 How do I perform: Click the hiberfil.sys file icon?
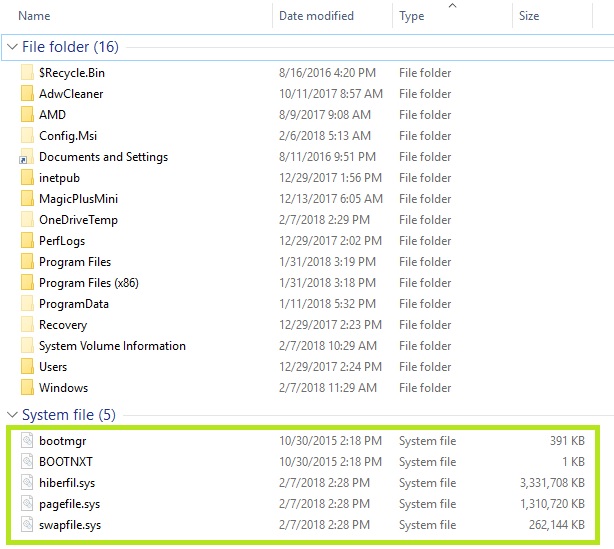coord(27,483)
